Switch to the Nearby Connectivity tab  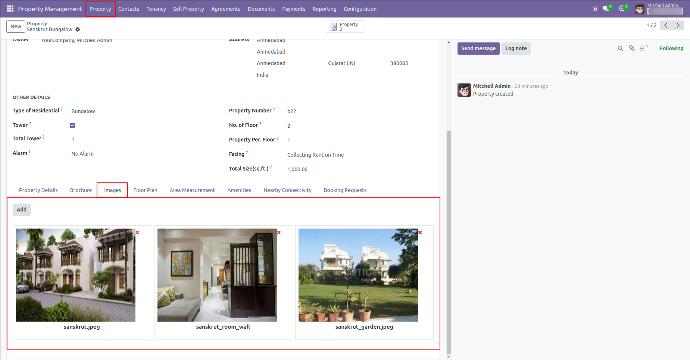pyautogui.click(x=287, y=190)
